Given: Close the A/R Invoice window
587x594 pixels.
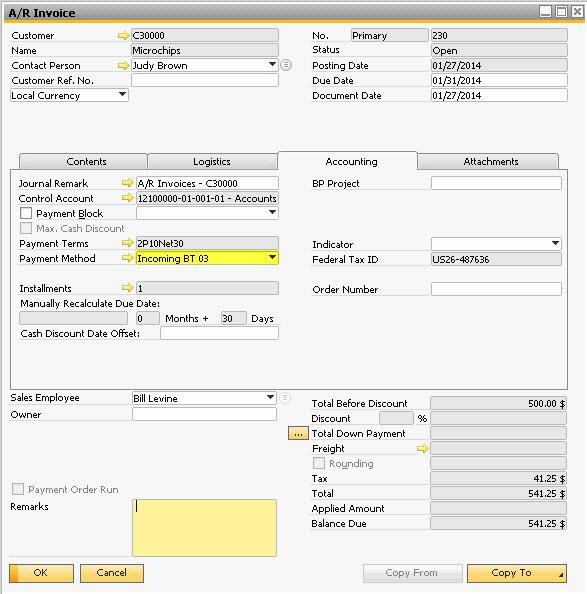Looking at the screenshot, I should click(x=577, y=12).
